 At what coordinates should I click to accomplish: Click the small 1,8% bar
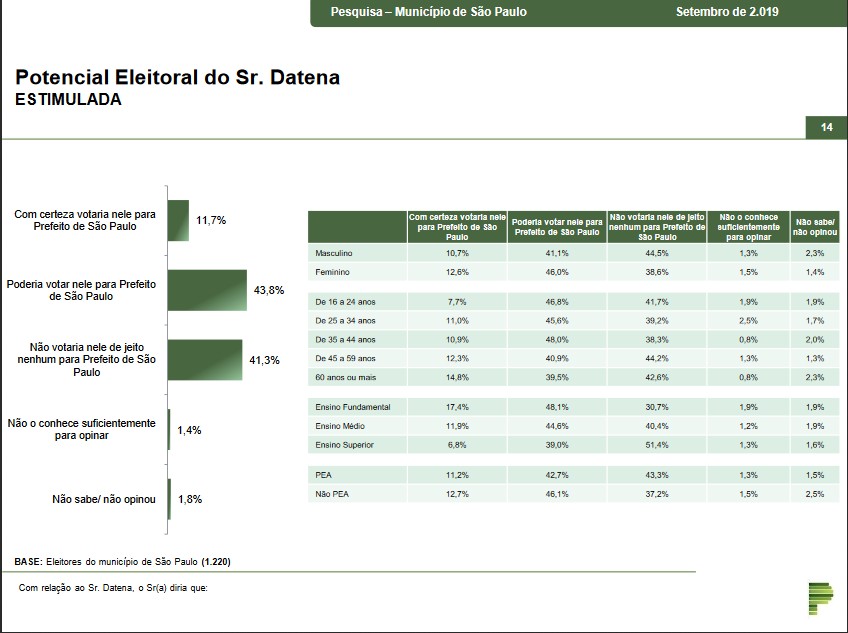[x=169, y=499]
